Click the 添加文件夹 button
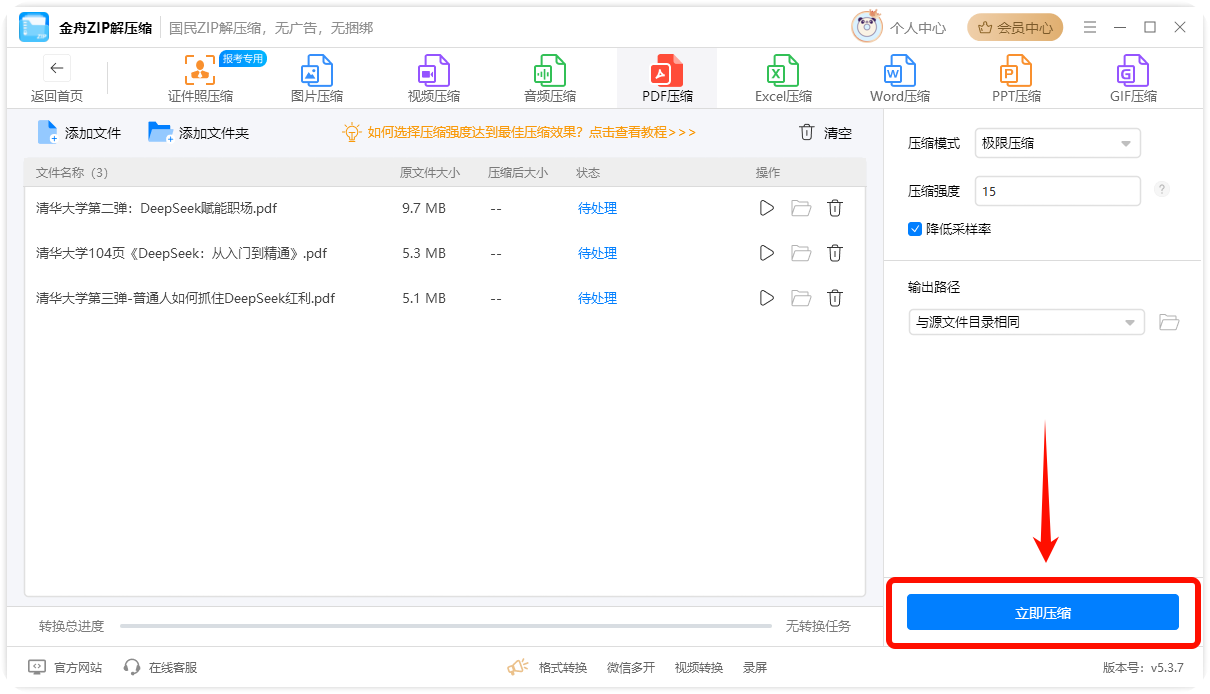 (x=198, y=132)
